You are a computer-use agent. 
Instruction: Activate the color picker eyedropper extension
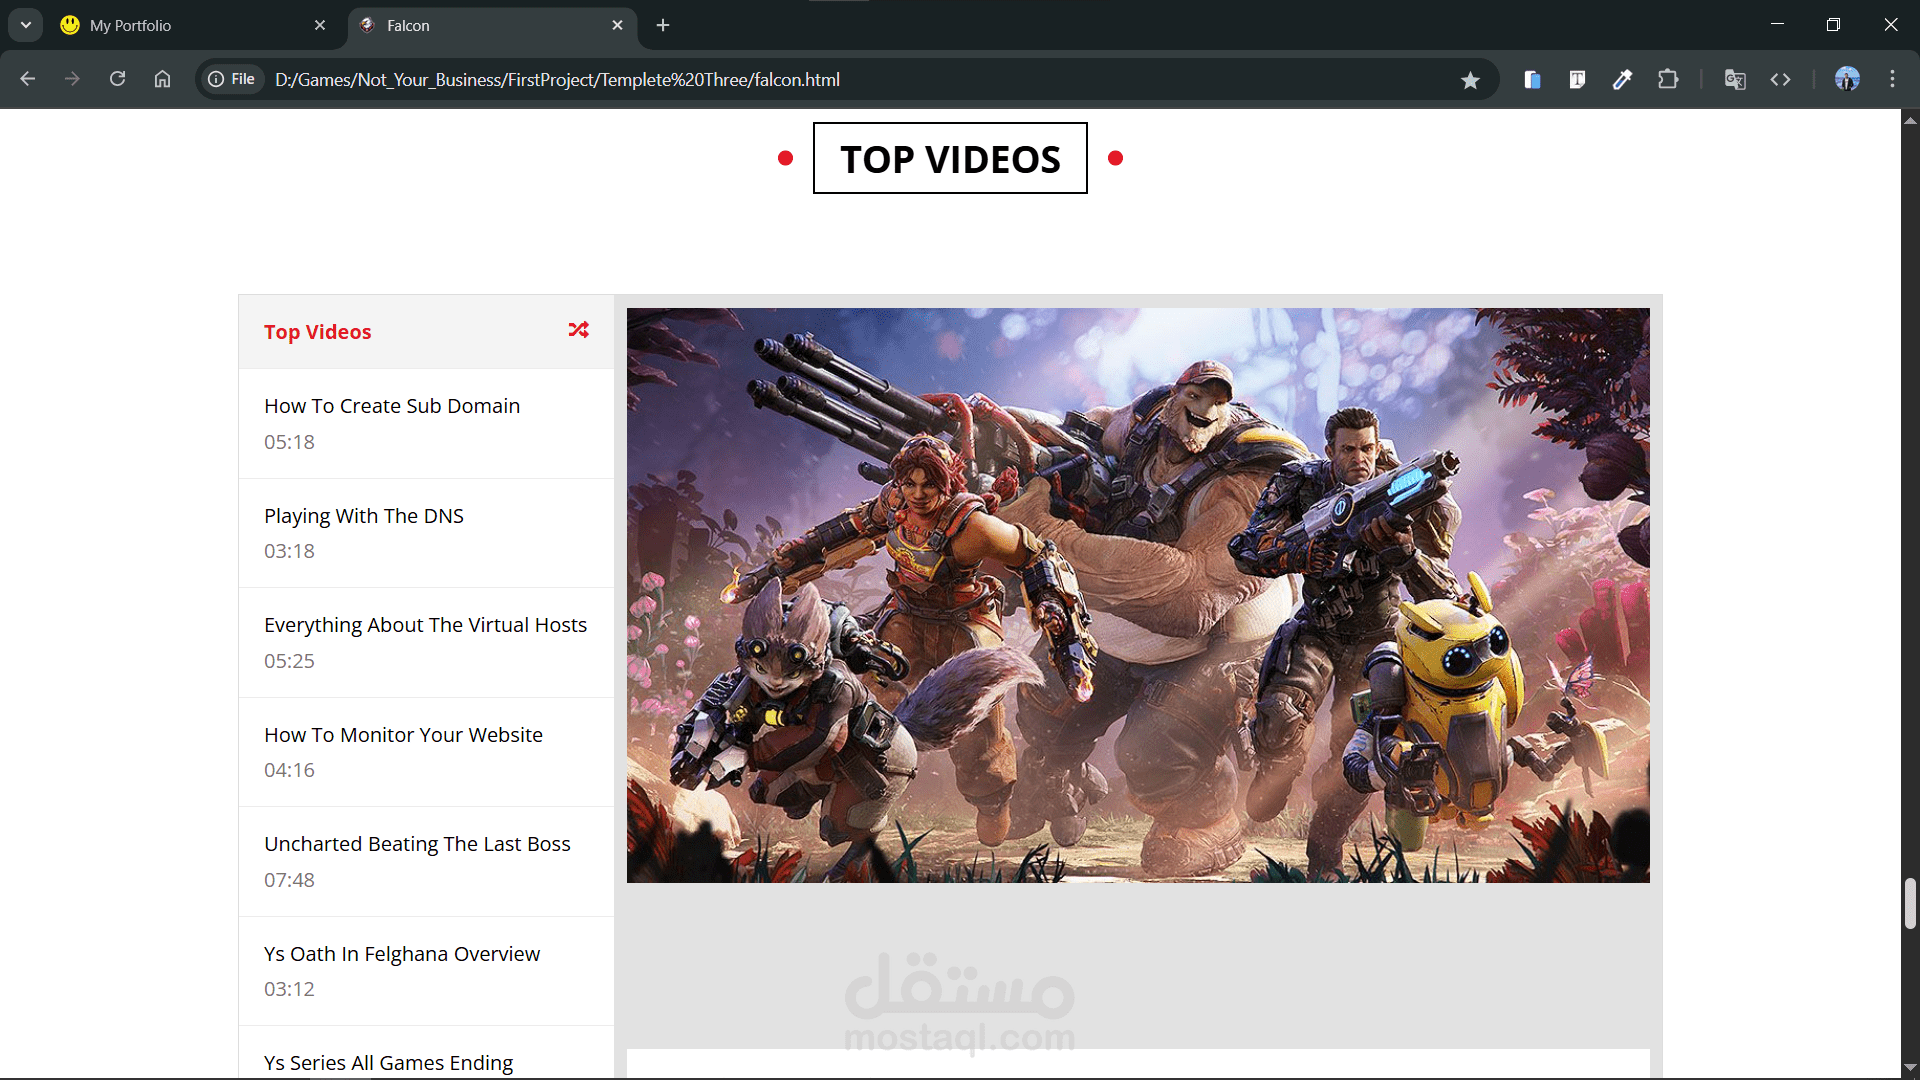coord(1622,79)
